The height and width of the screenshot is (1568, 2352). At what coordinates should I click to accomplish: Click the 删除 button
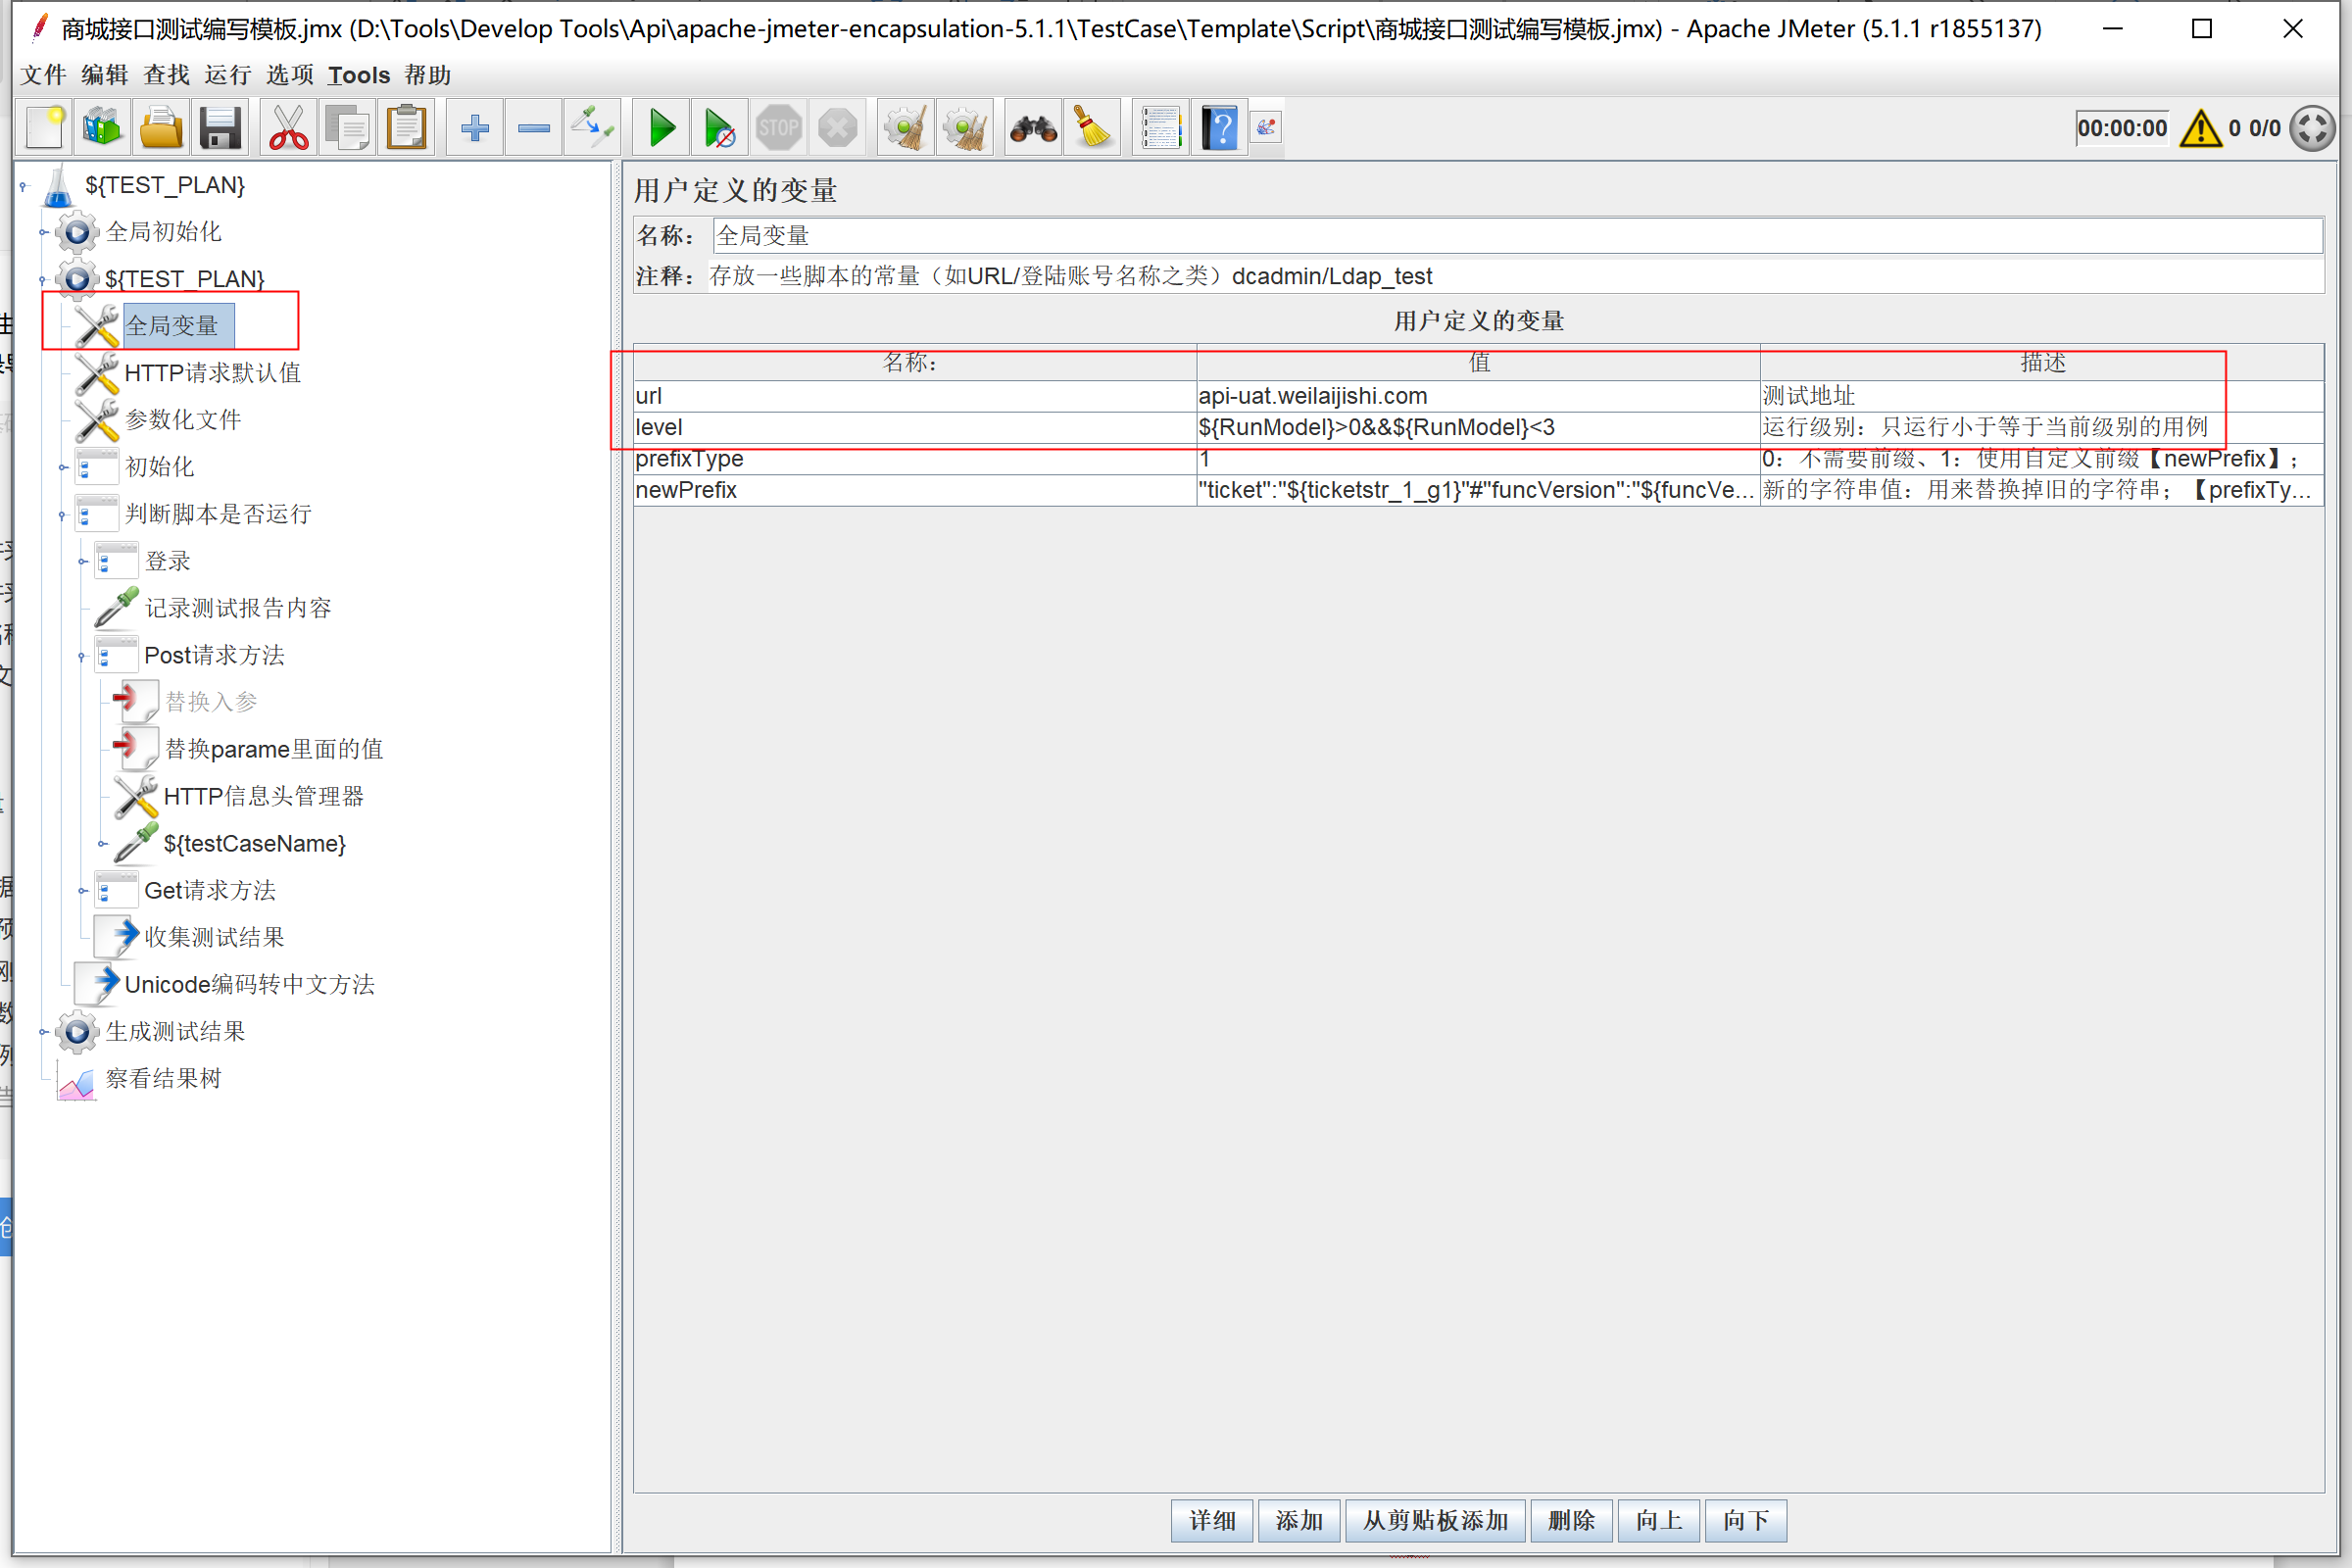pos(1571,1521)
